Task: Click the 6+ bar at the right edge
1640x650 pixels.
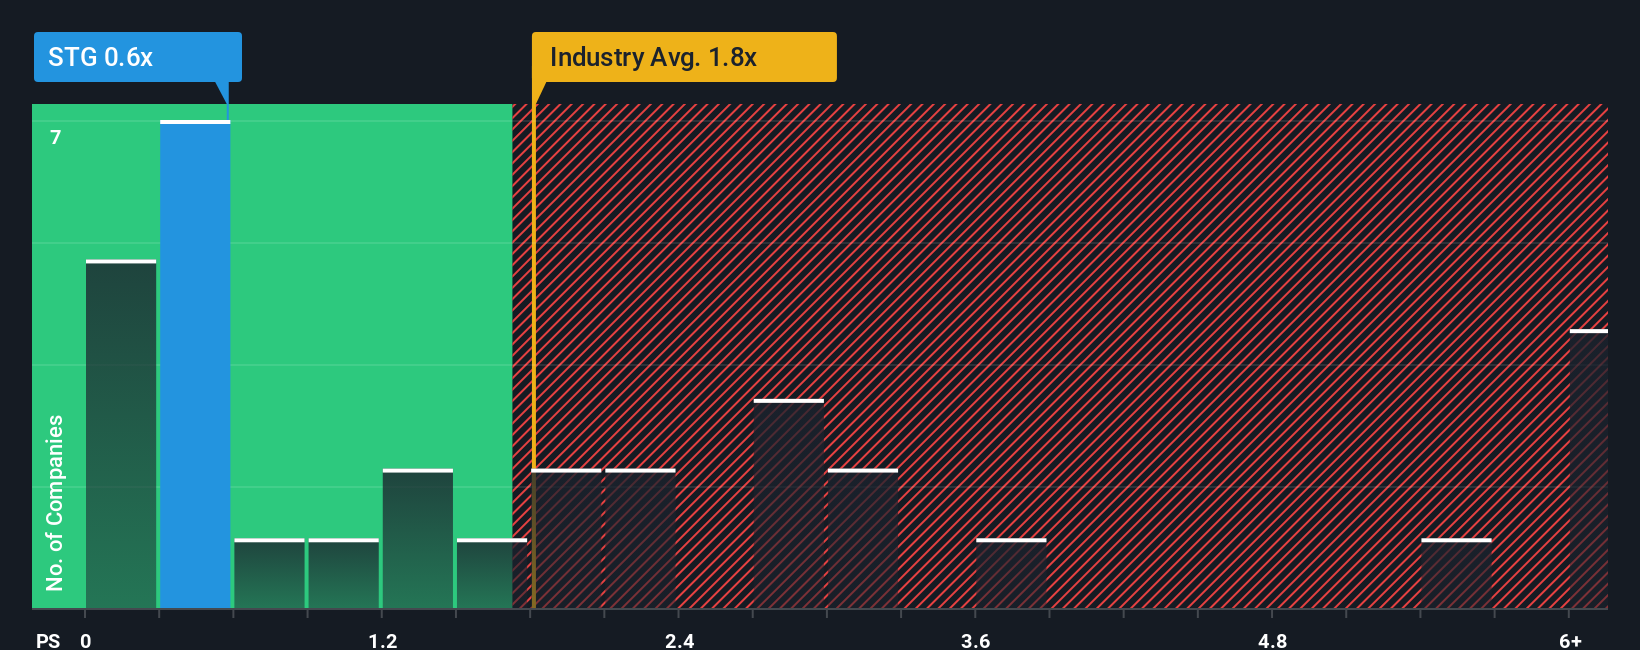Action: 1589,469
